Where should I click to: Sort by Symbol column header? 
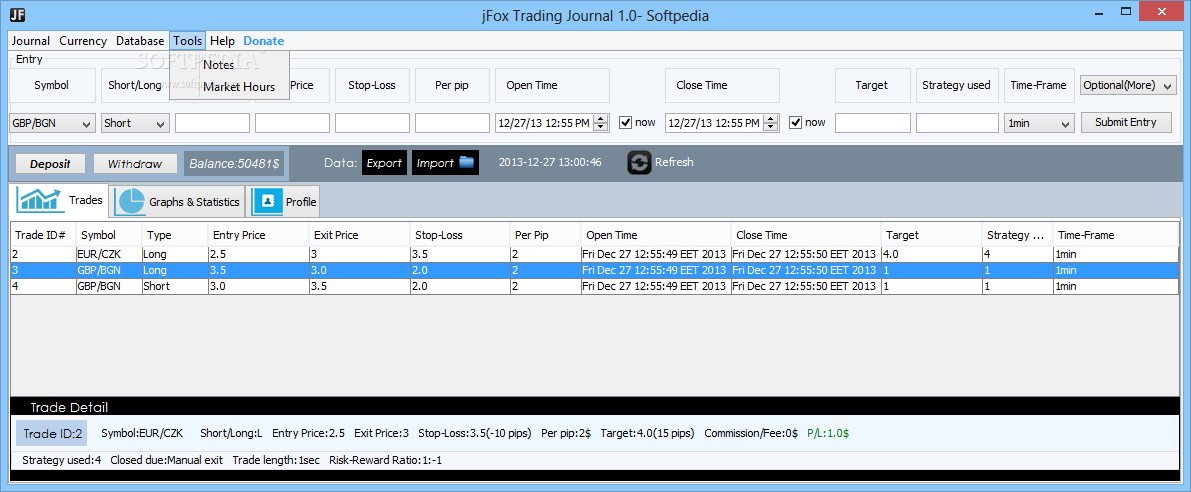109,235
